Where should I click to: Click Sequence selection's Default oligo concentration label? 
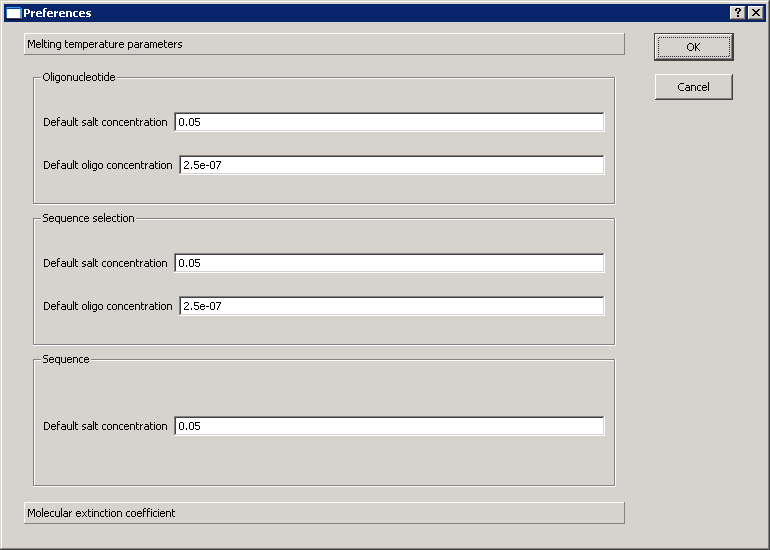(108, 306)
